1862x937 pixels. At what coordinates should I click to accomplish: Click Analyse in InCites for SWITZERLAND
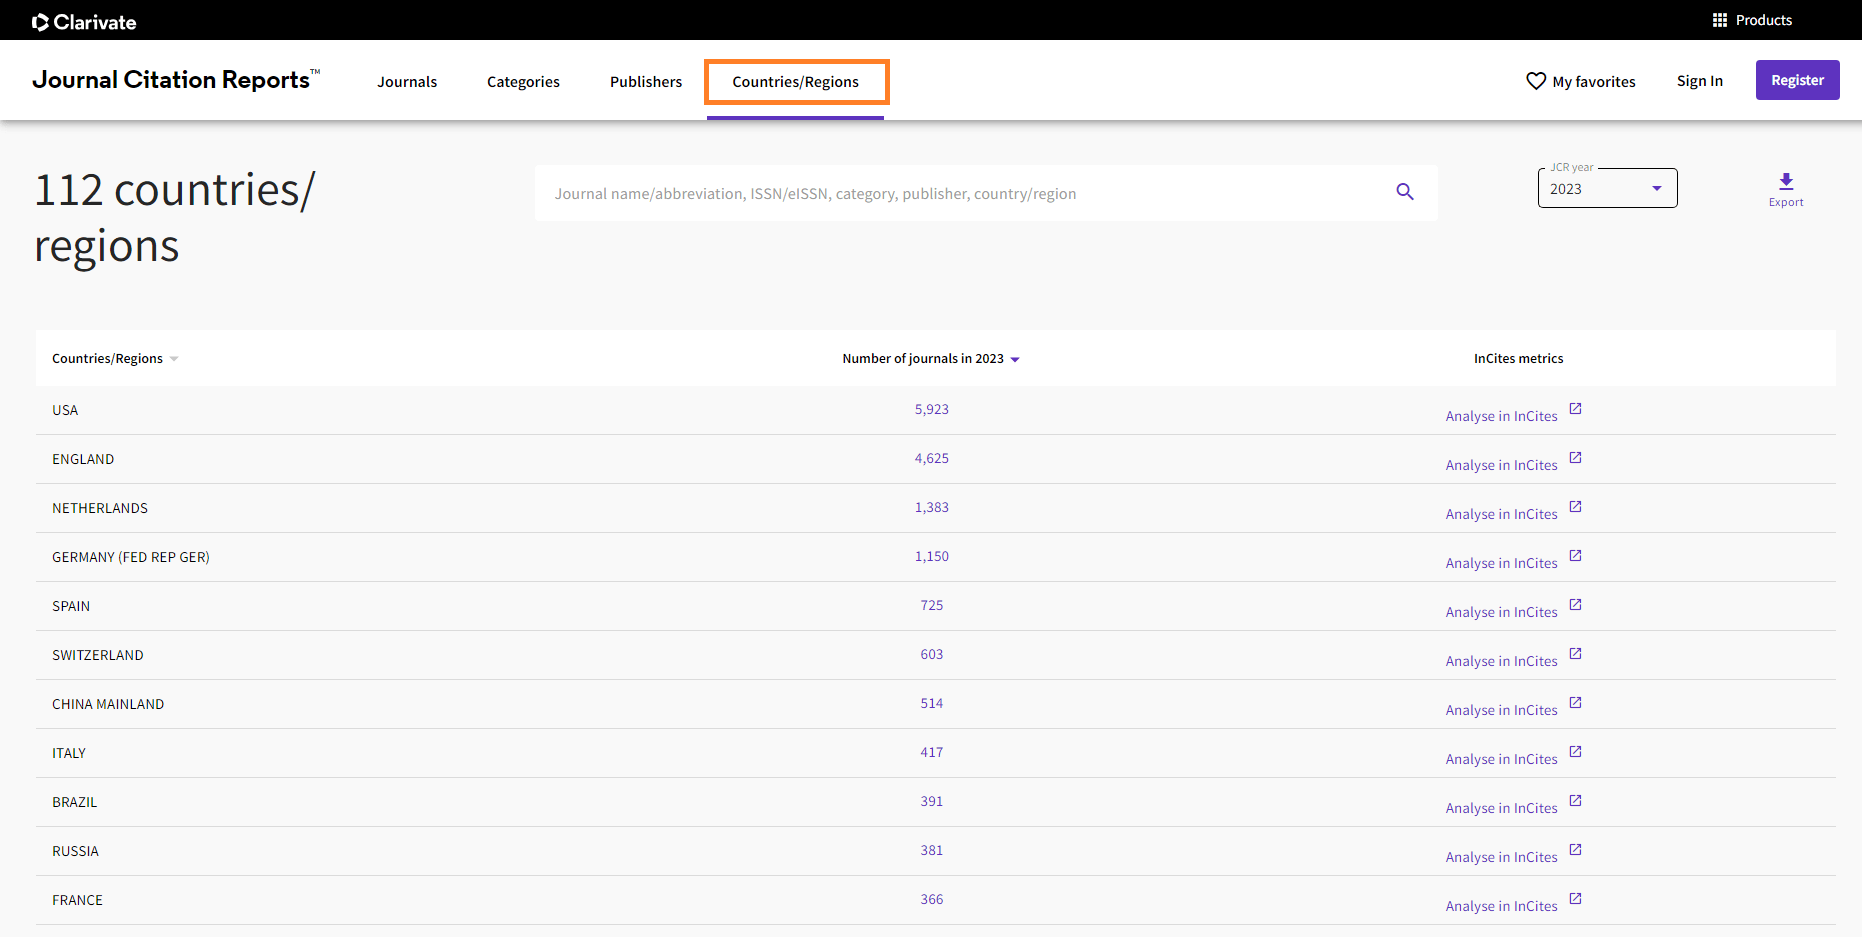[x=1501, y=661]
